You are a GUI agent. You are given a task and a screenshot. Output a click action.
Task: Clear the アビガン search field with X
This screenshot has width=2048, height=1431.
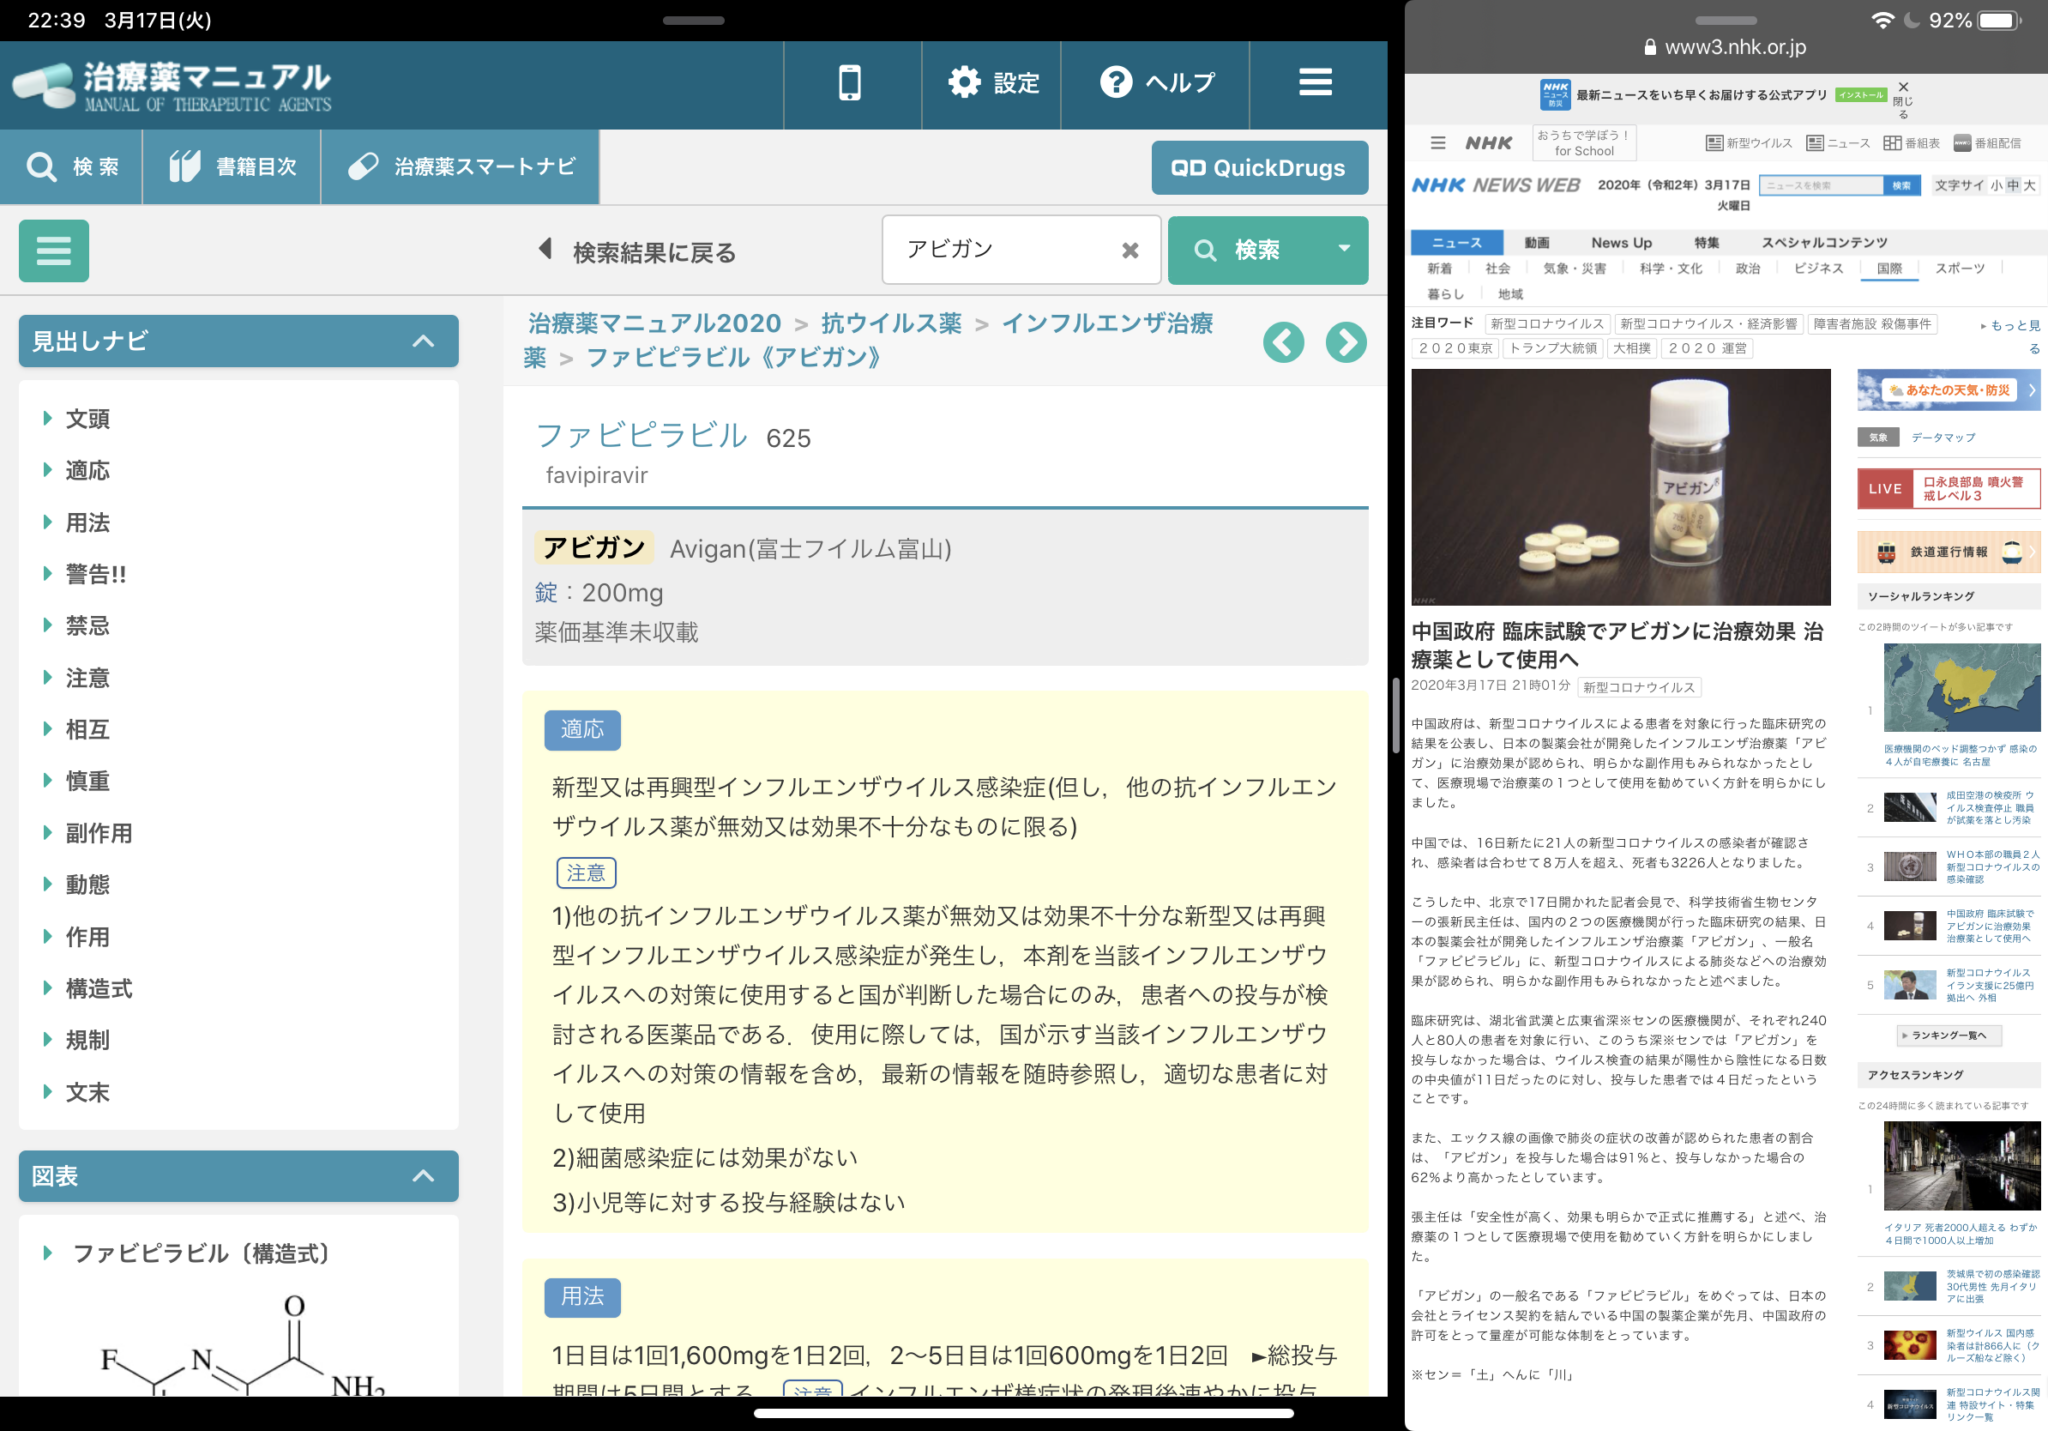[1130, 250]
